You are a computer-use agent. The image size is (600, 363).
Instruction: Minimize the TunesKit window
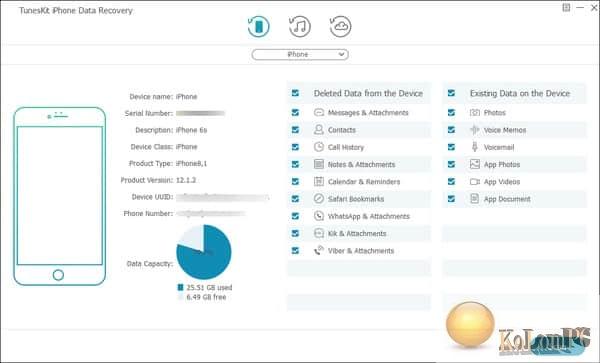[580, 7]
